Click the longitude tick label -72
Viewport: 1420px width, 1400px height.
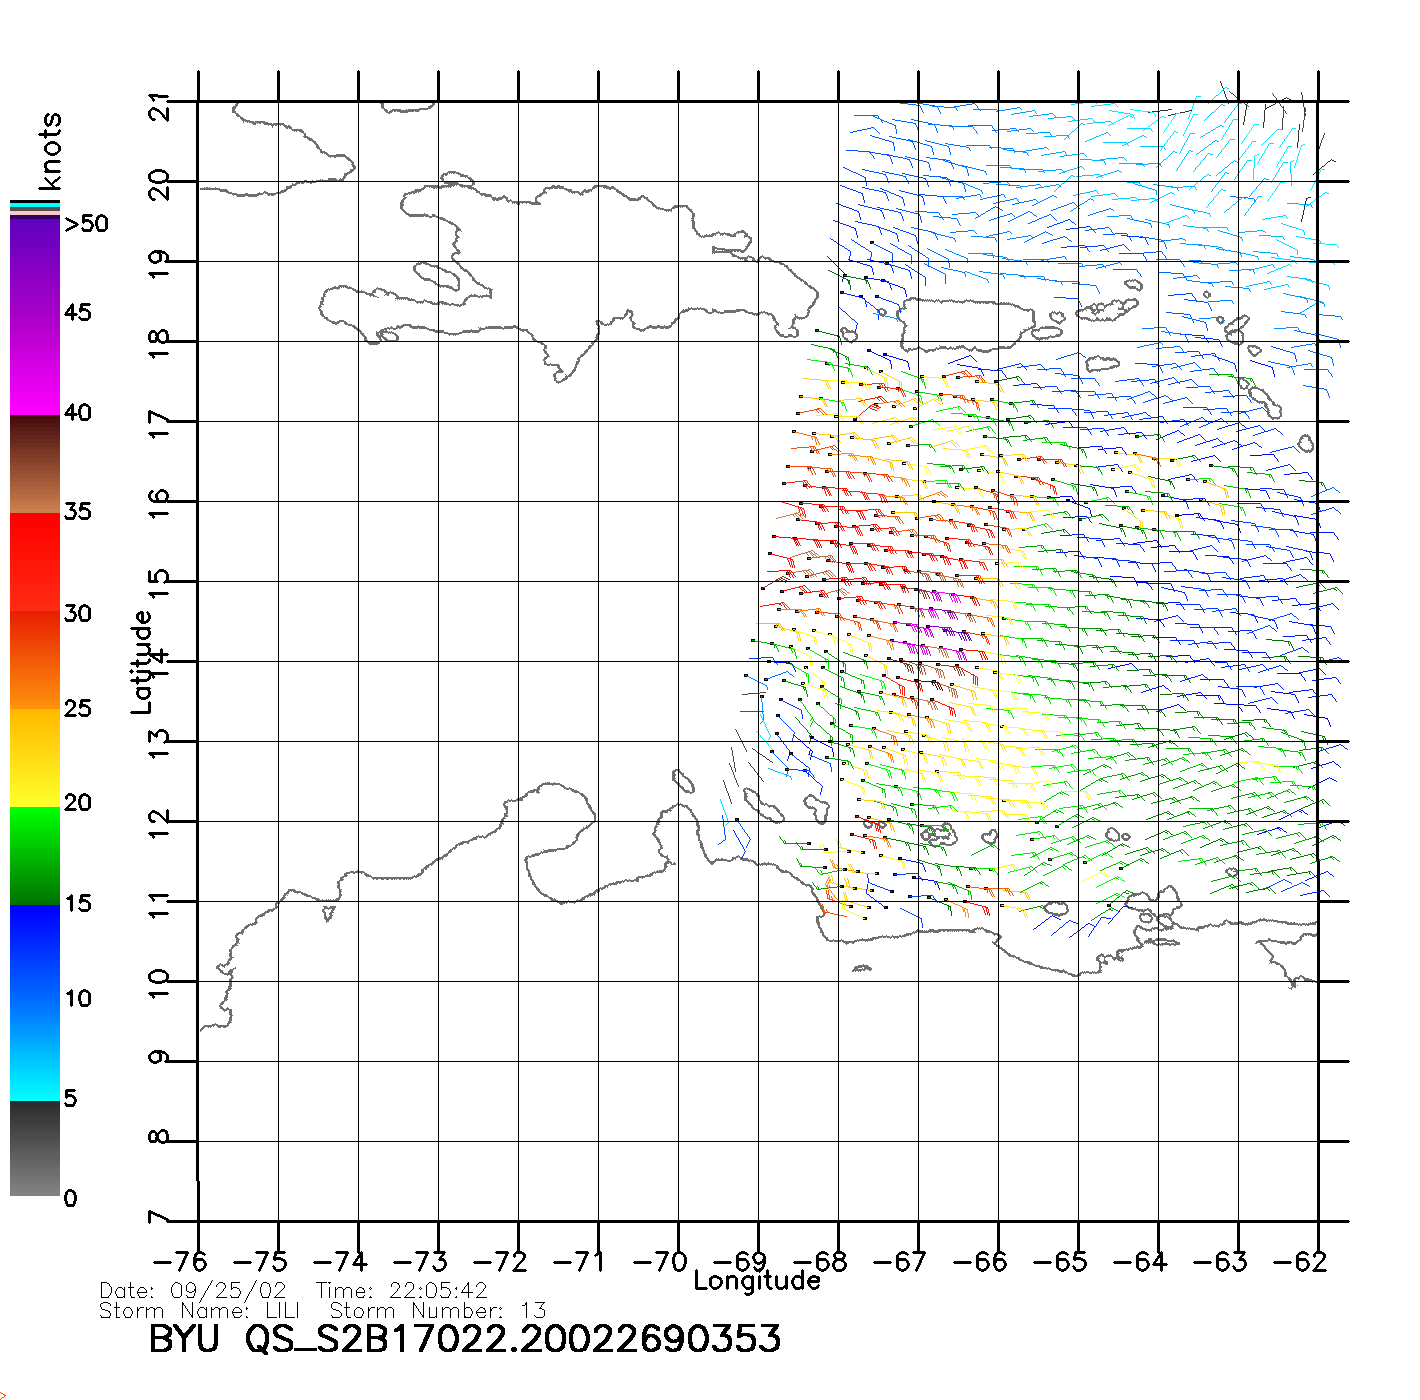click(500, 1262)
